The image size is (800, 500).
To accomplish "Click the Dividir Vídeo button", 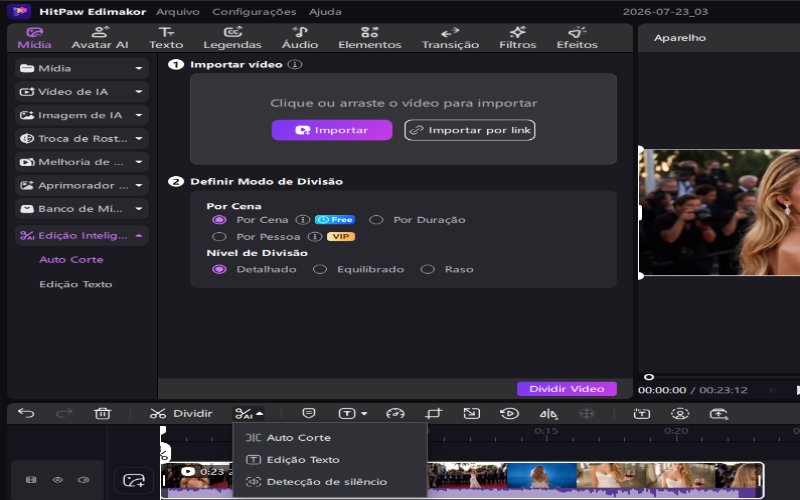I will pos(566,389).
